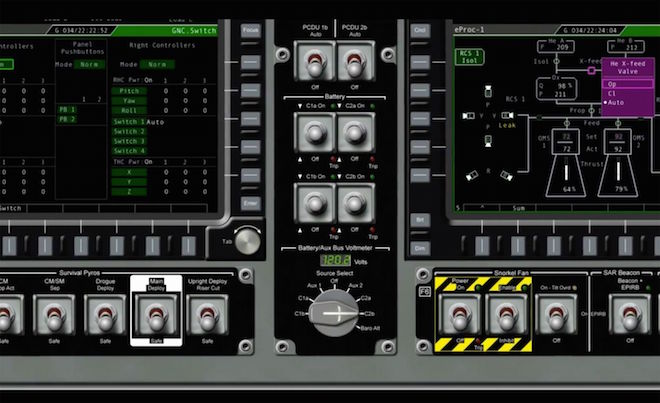Select the Feed valve above OMS 1
660x403 pixels.
pos(567,123)
